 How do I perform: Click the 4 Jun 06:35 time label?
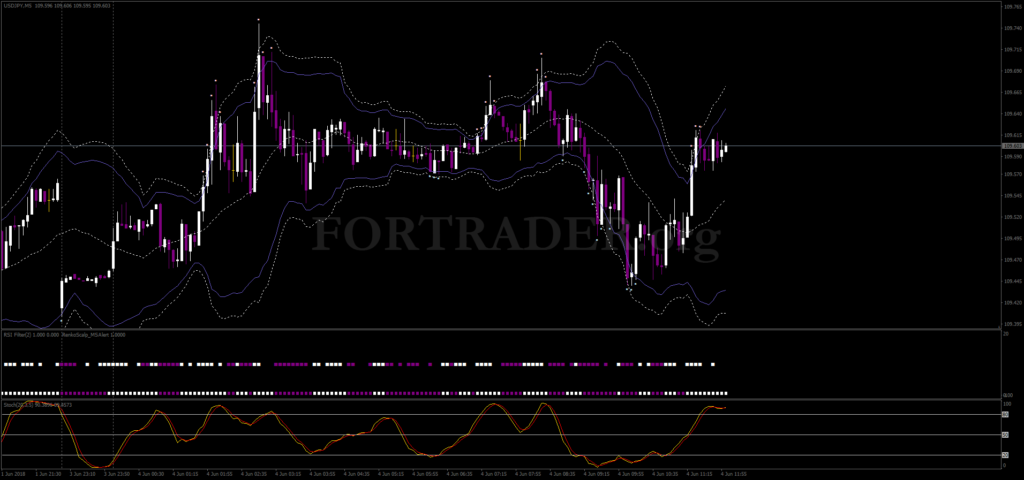click(x=460, y=475)
